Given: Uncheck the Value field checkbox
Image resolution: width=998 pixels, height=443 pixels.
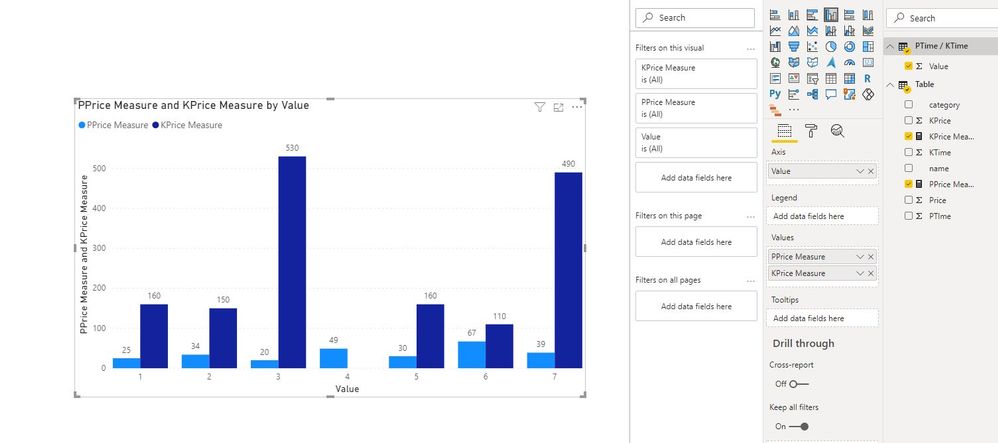Looking at the screenshot, I should coord(908,66).
